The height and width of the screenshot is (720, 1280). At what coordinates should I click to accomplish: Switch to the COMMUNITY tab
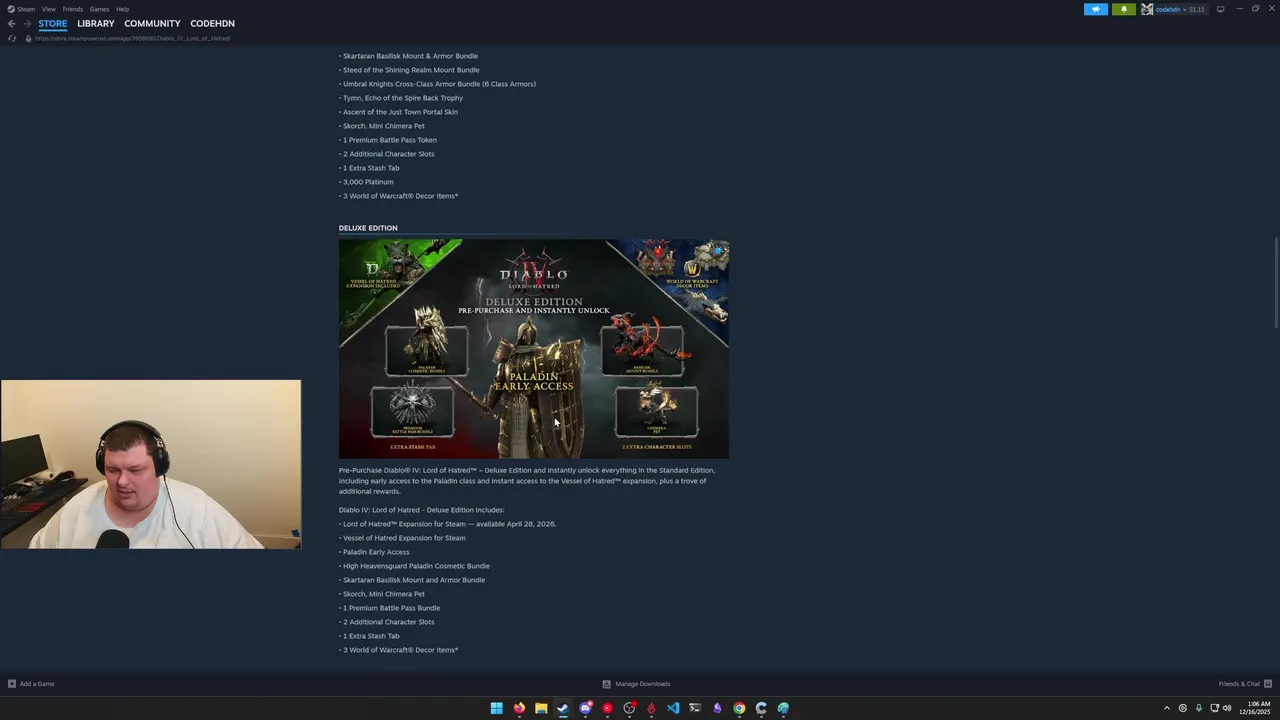point(152,23)
